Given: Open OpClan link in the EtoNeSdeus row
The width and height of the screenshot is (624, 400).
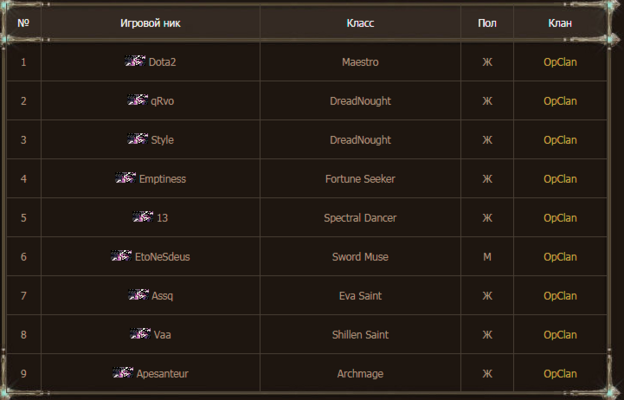Looking at the screenshot, I should coord(560,257).
